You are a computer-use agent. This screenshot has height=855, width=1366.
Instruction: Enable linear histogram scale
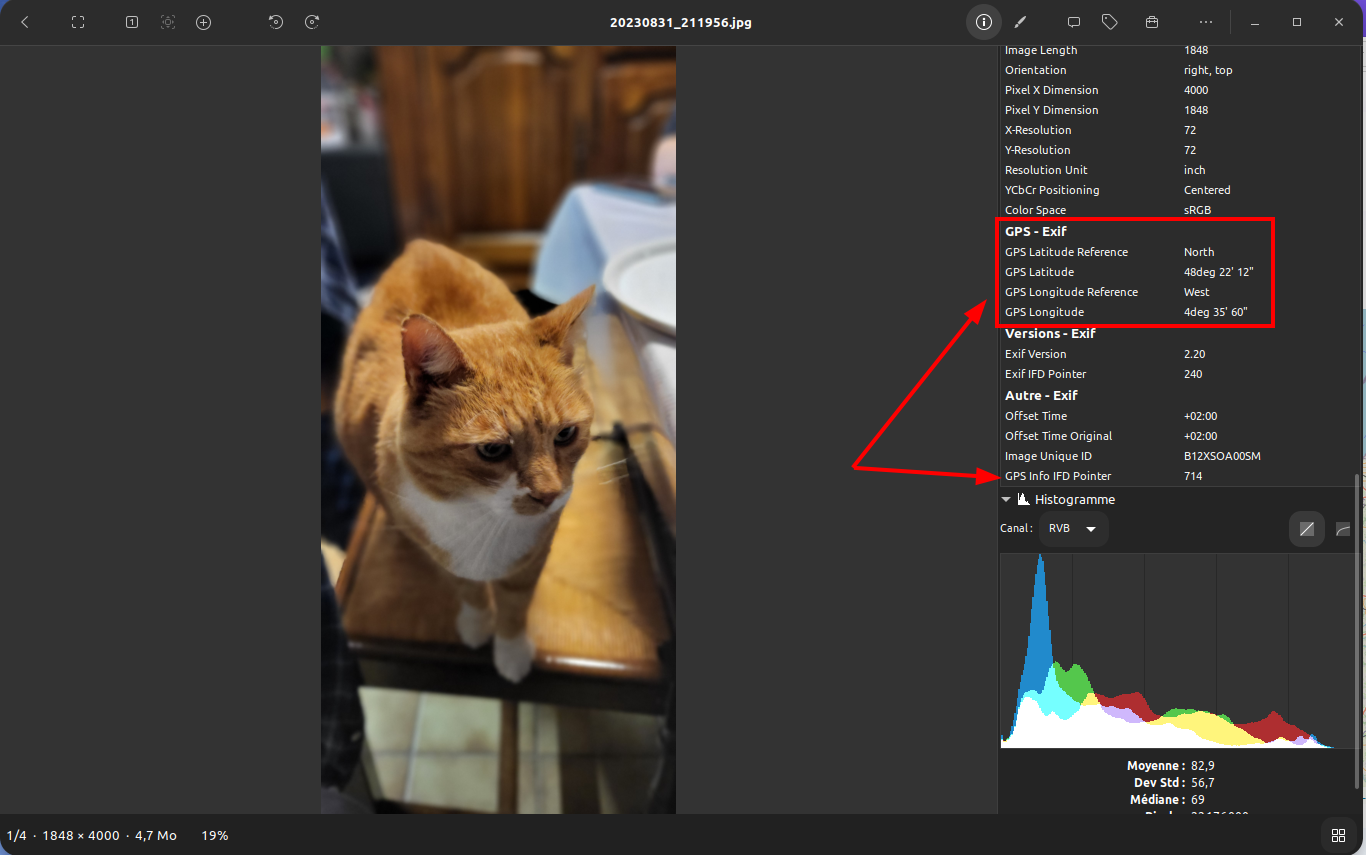click(x=1306, y=529)
